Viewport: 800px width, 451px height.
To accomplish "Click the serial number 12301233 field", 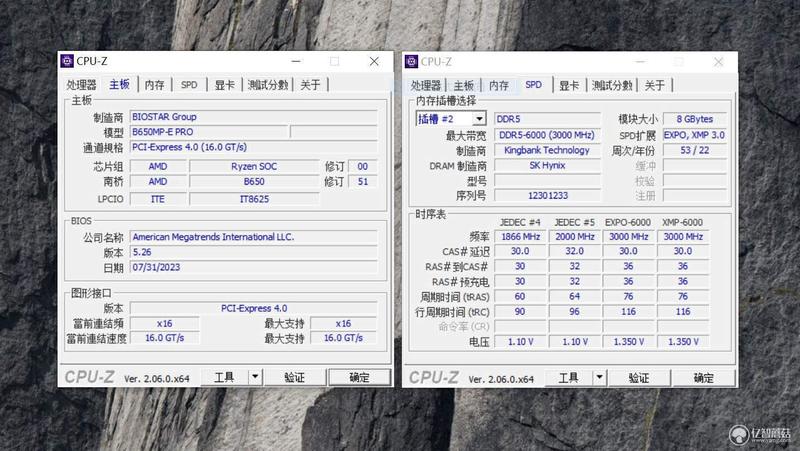I will pos(547,195).
